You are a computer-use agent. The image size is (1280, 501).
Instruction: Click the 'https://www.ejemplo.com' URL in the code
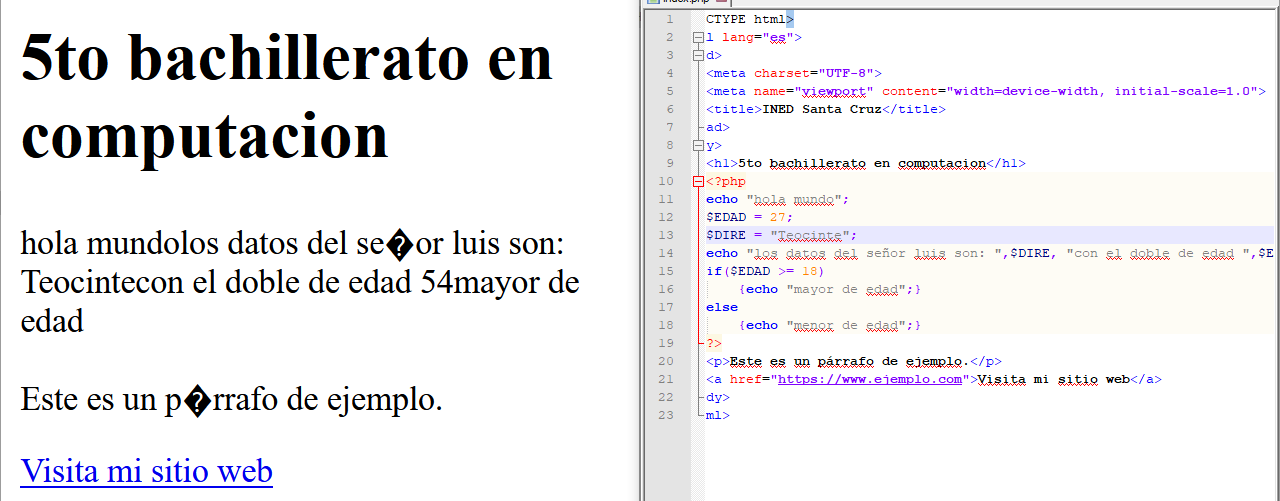coord(870,379)
